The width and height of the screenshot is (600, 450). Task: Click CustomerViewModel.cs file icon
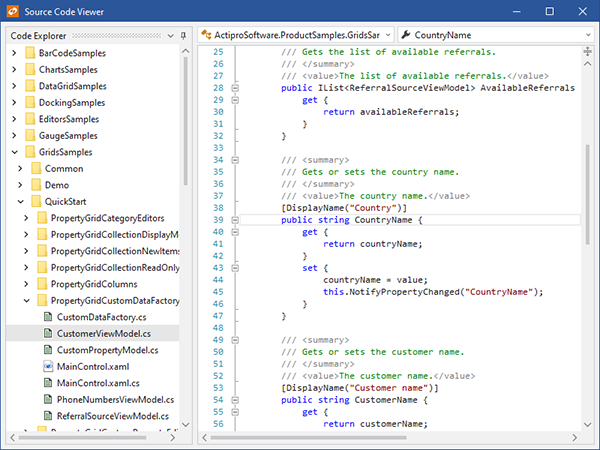click(x=48, y=333)
